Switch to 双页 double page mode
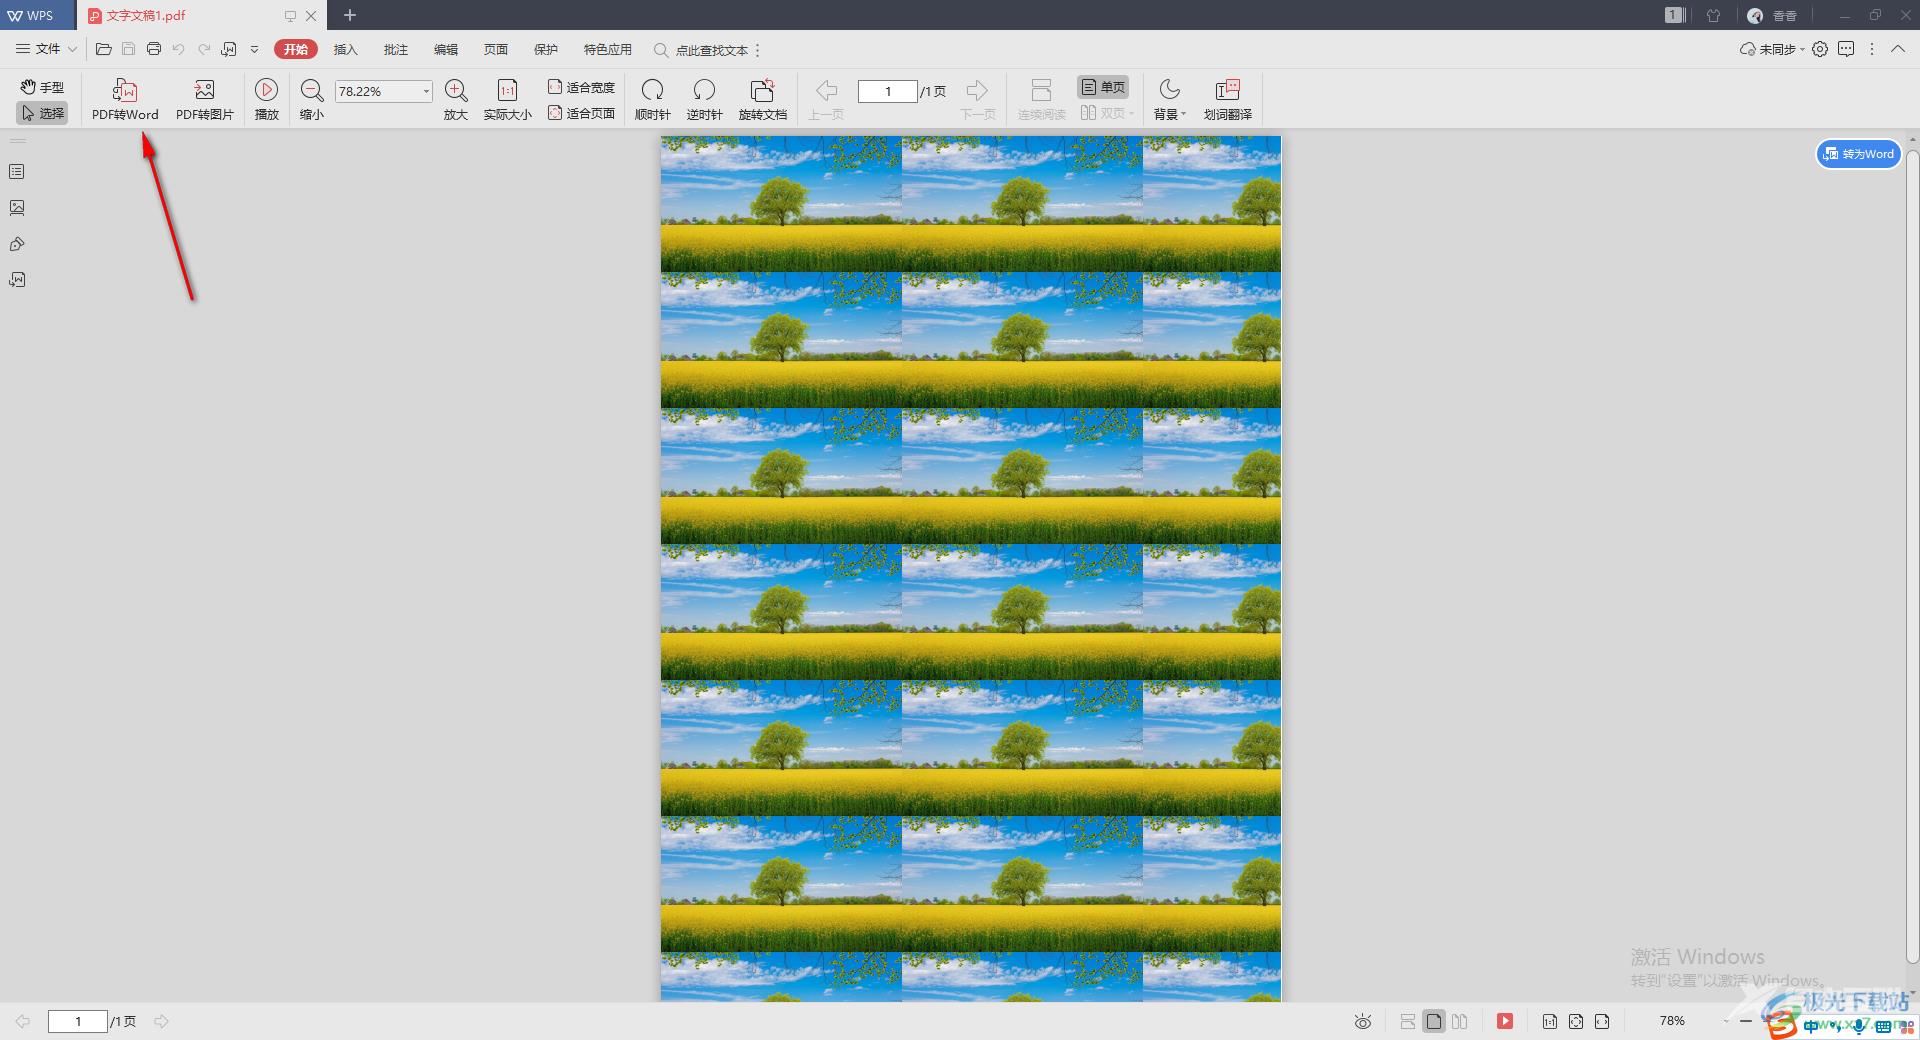Image resolution: width=1920 pixels, height=1040 pixels. click(1107, 113)
